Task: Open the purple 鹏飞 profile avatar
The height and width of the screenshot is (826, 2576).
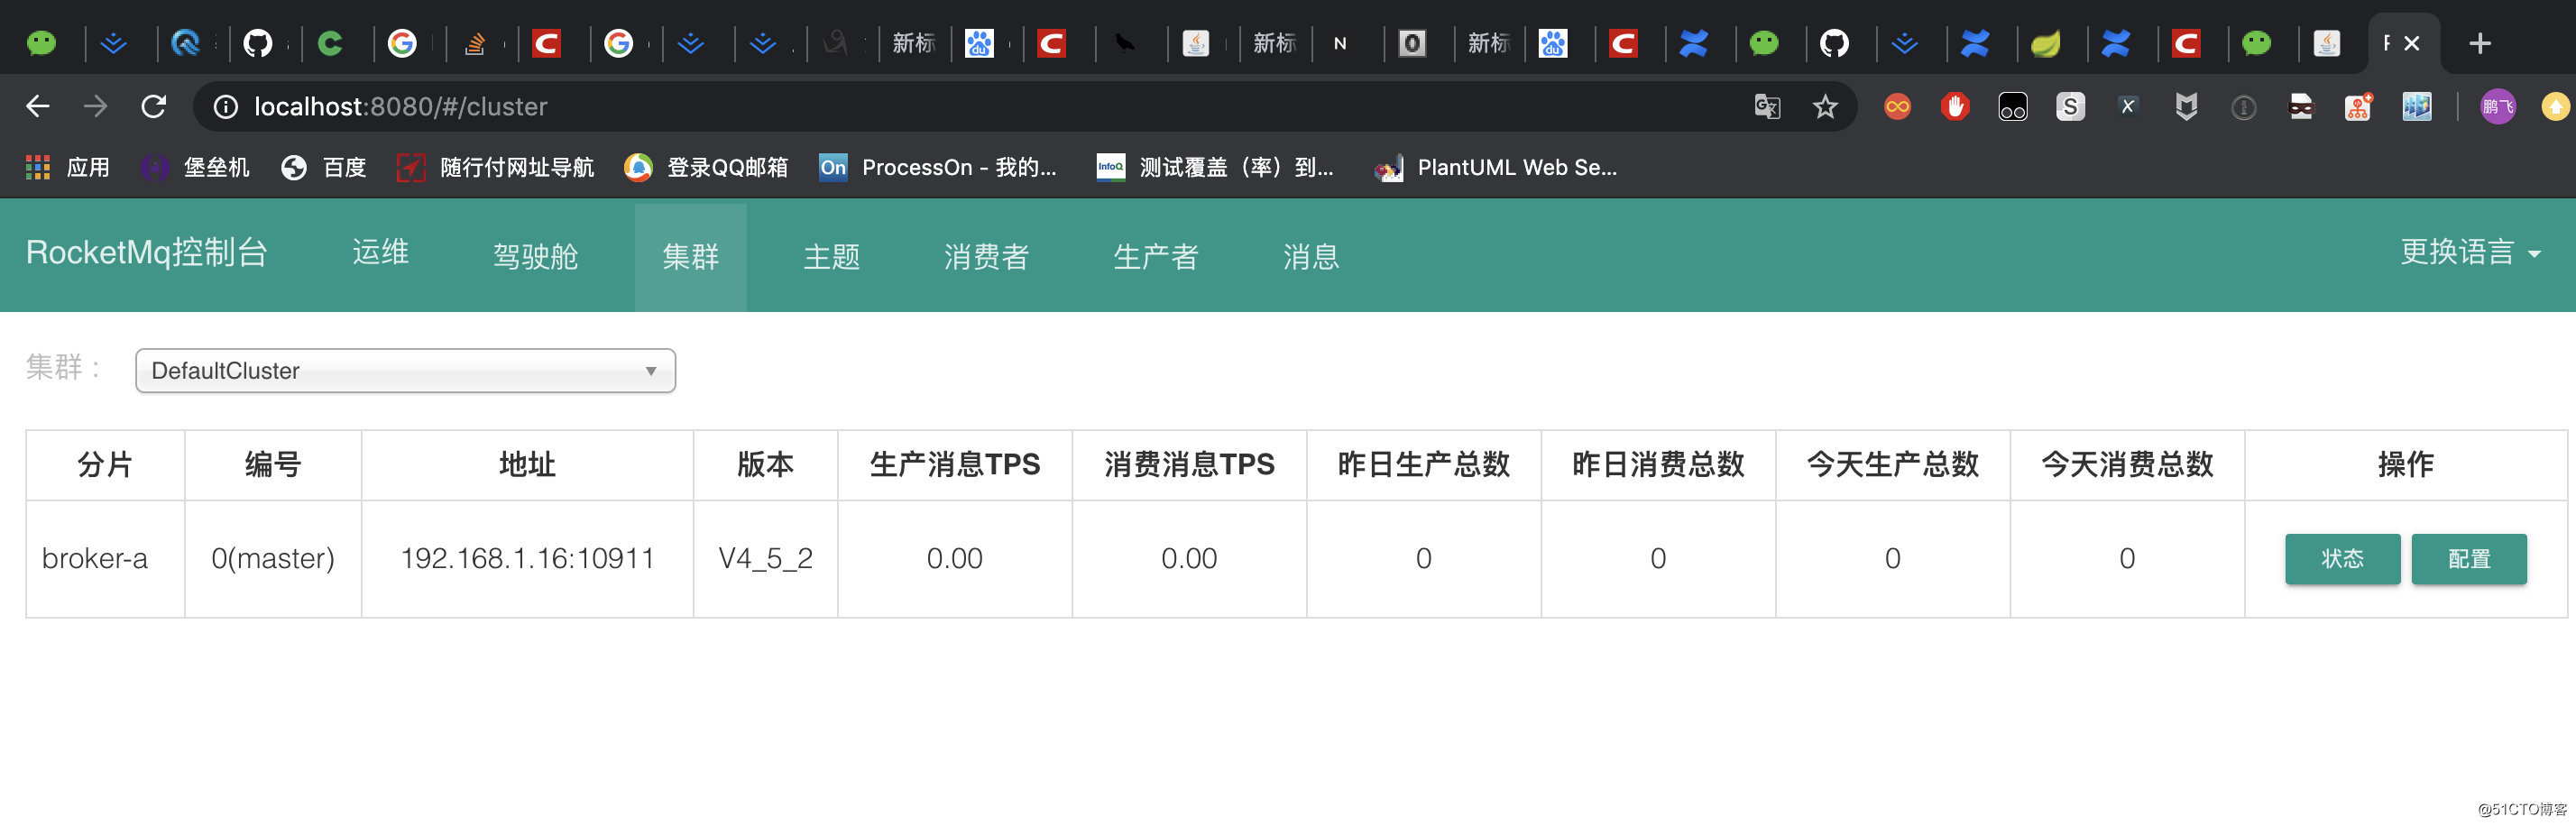Action: (x=2497, y=107)
